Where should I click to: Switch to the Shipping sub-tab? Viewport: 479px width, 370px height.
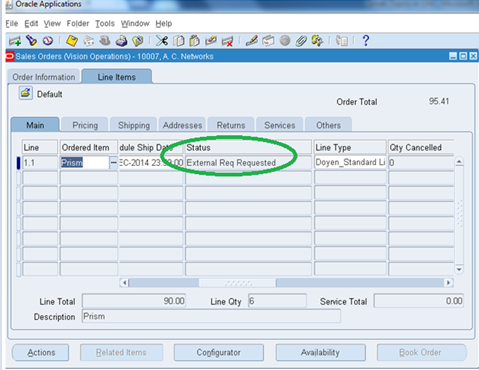point(134,125)
